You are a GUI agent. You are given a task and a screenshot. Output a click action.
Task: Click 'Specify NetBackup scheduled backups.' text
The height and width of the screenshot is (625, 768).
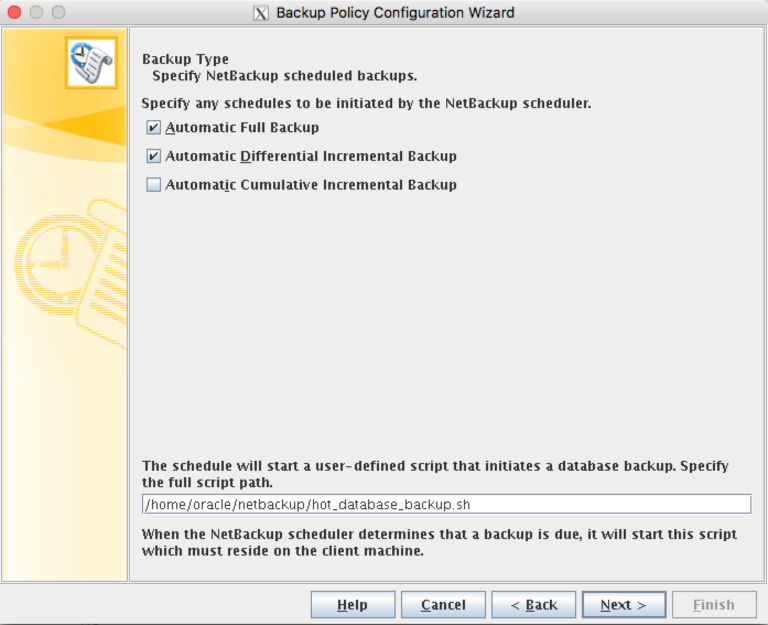pos(285,76)
